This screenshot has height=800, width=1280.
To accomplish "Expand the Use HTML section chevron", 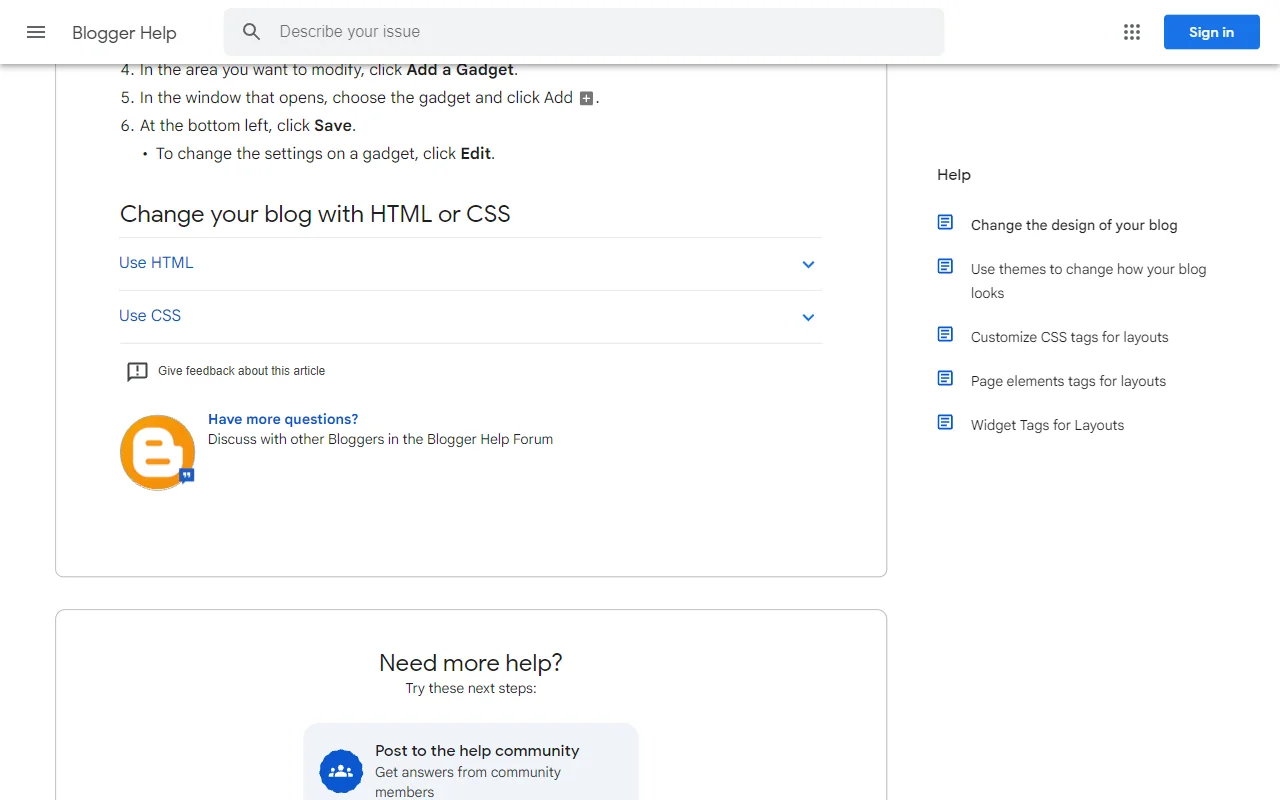I will [x=808, y=264].
